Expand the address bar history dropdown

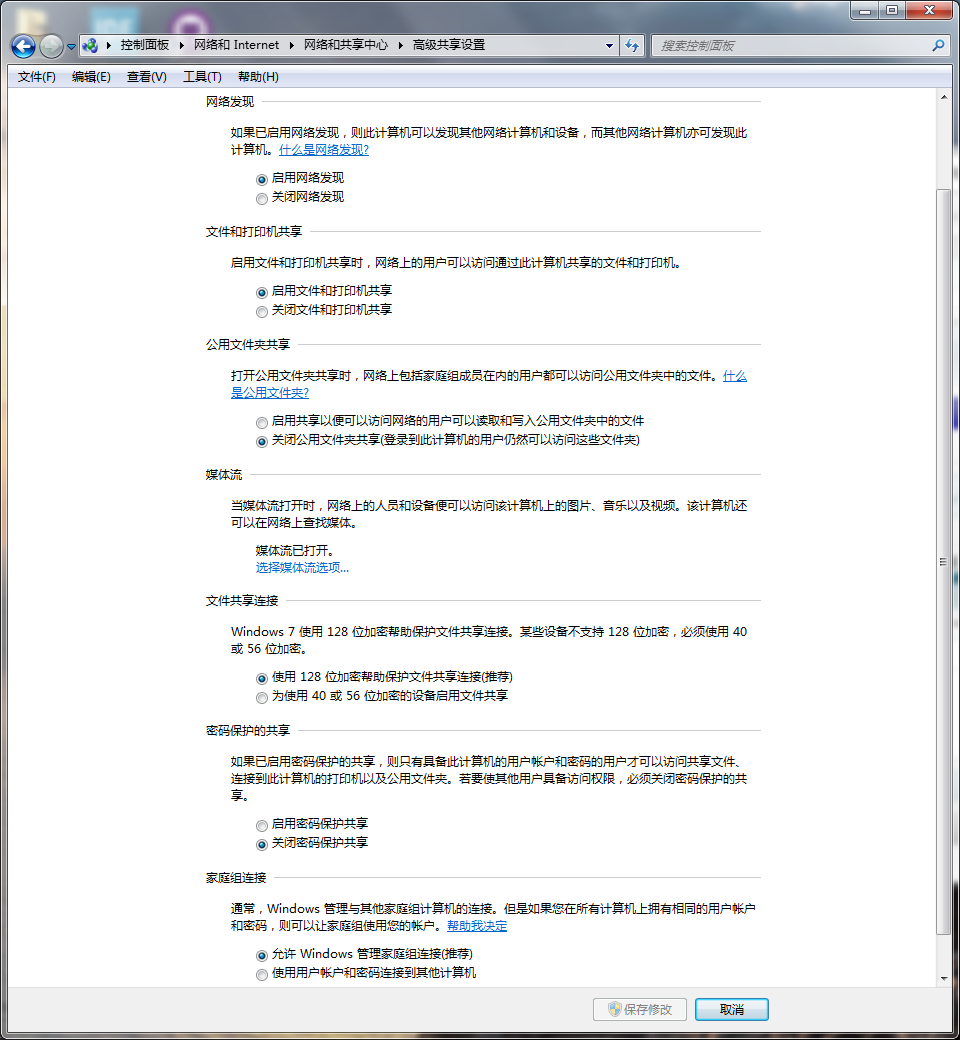pyautogui.click(x=610, y=46)
